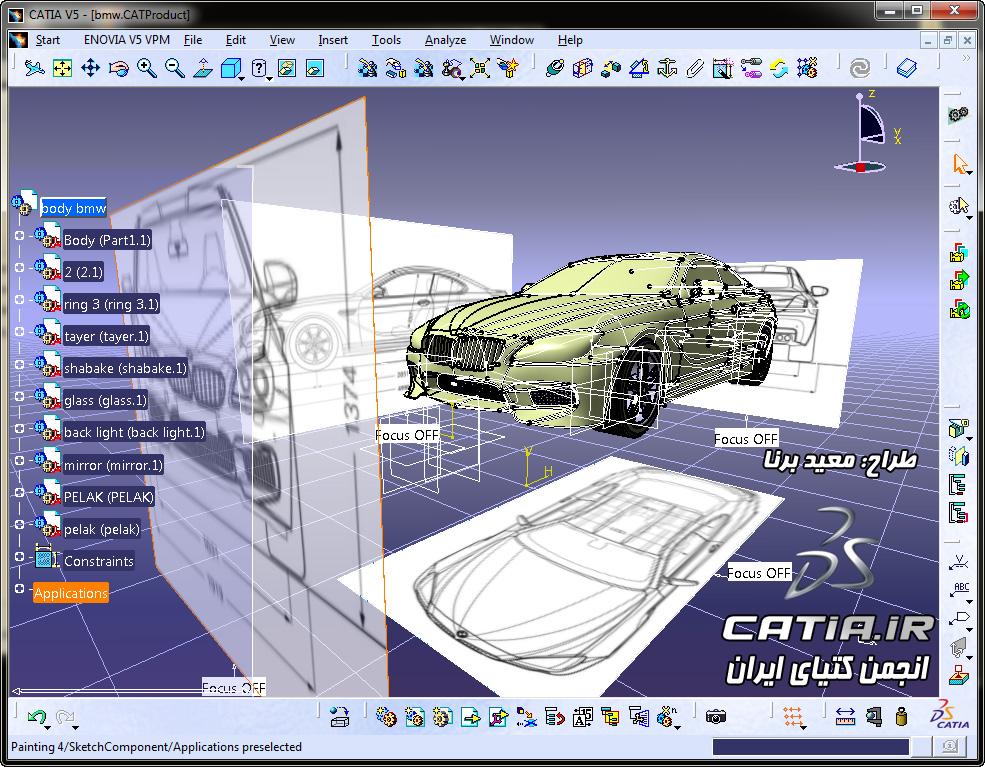Select body bmw root in tree
985x767 pixels.
pos(73,208)
